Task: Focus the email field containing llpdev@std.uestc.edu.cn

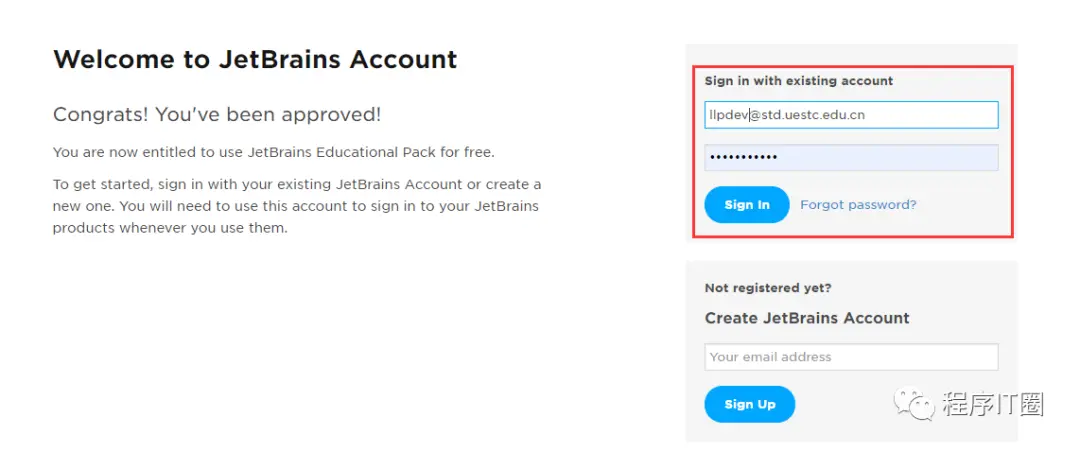Action: point(851,115)
